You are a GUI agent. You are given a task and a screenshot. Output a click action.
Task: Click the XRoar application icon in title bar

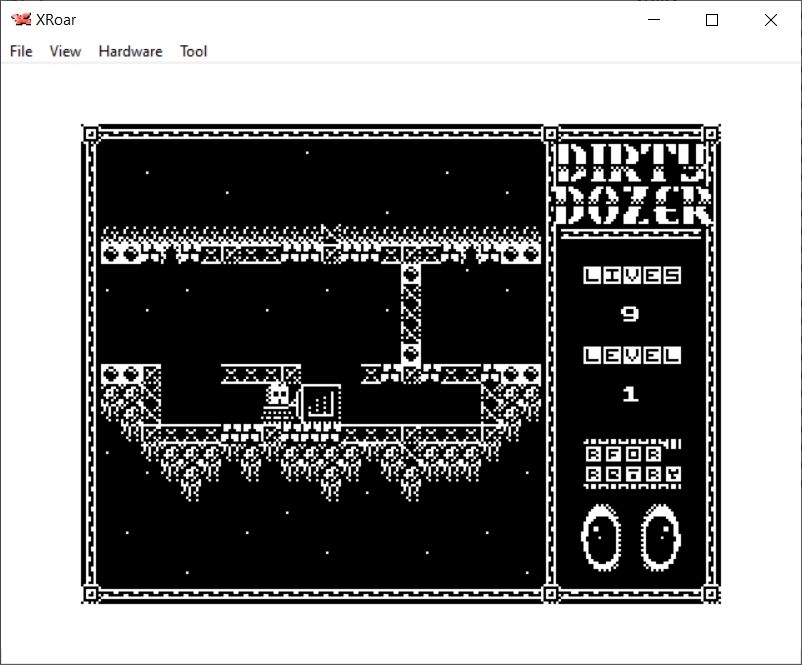click(20, 20)
